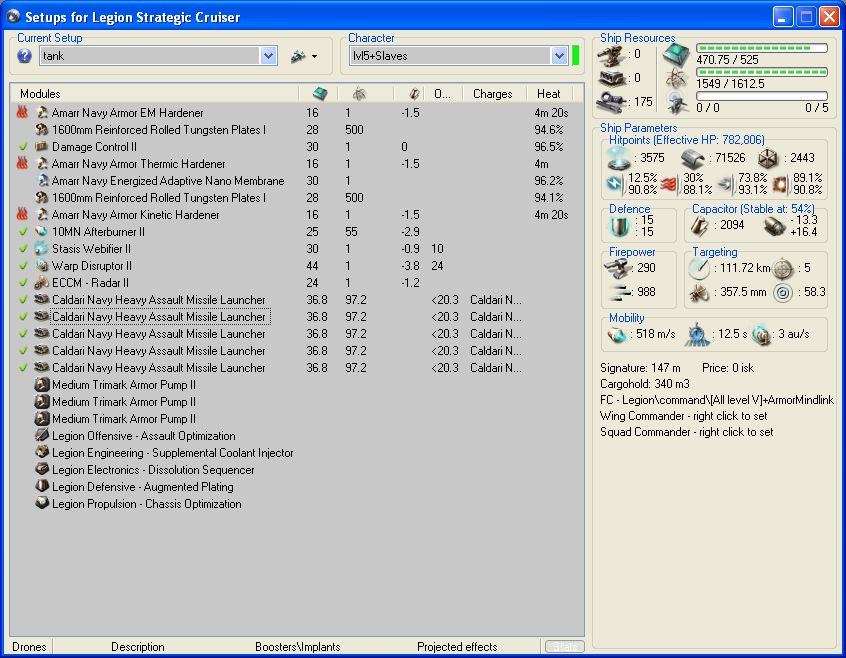
Task: Open the Projected effects tab
Action: pyautogui.click(x=457, y=647)
